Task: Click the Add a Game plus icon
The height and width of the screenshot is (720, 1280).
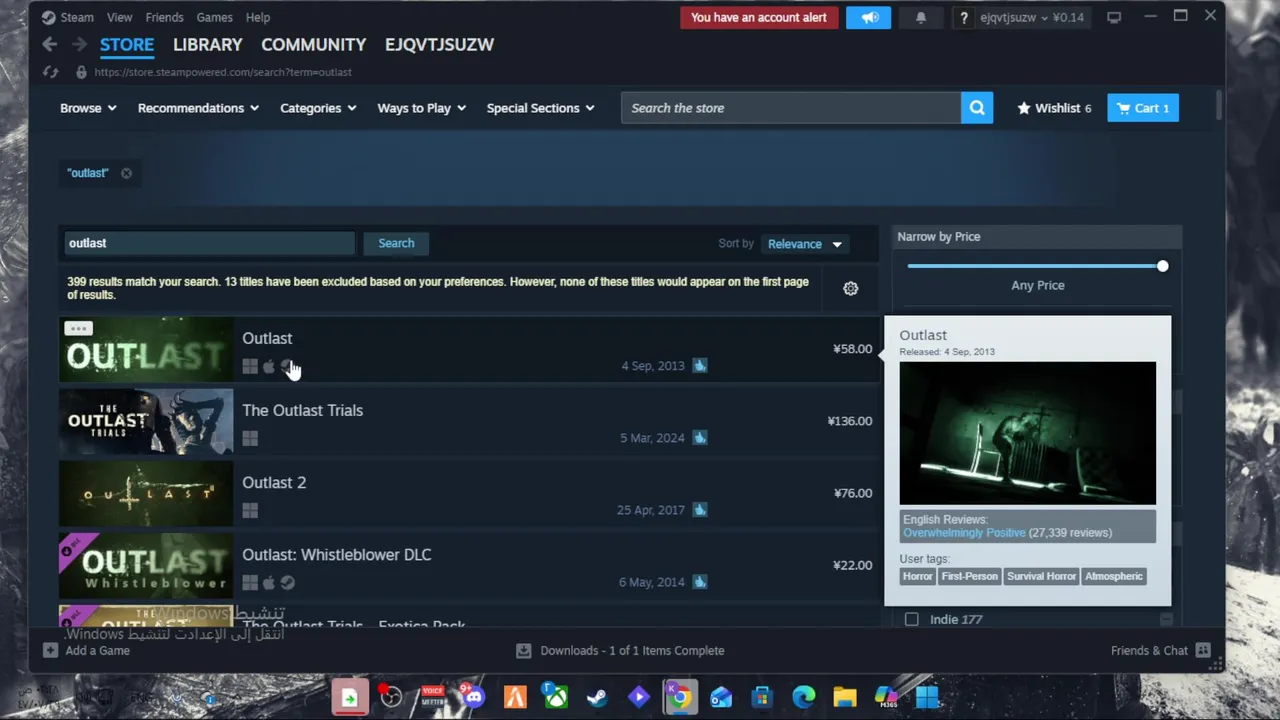Action: 50,650
